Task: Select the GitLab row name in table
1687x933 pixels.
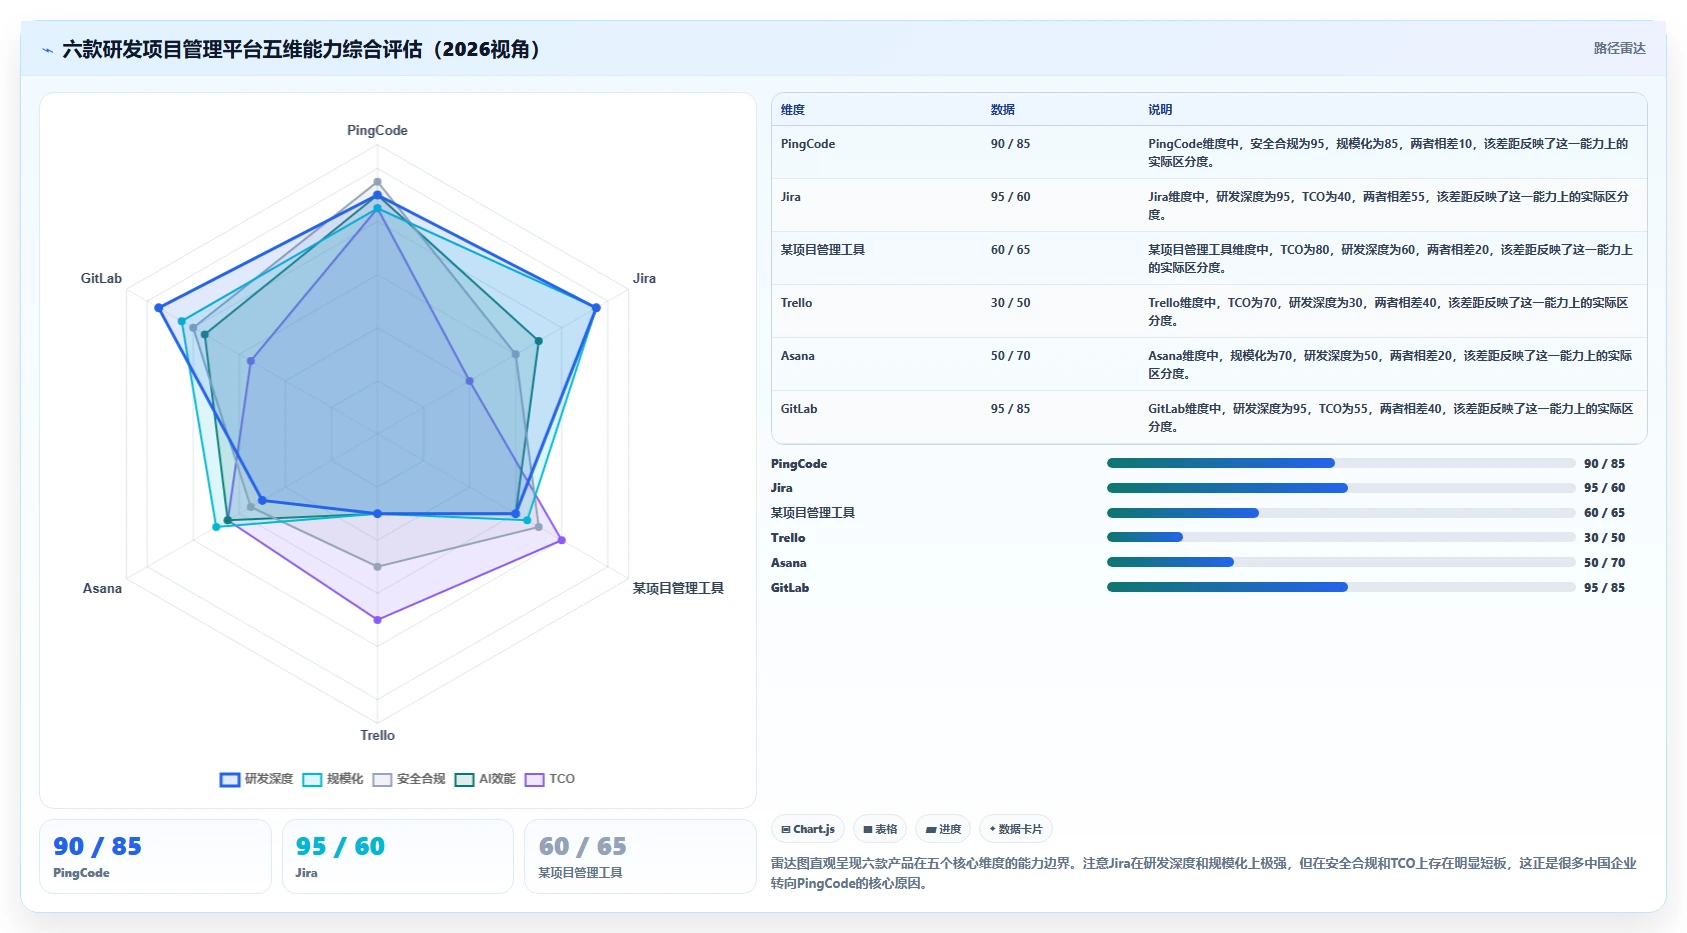Action: (799, 409)
